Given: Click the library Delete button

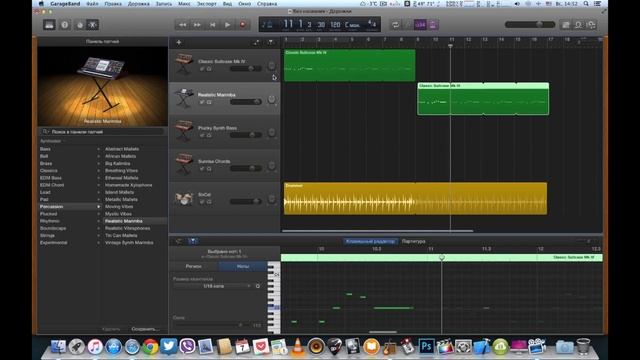Looking at the screenshot, I should pos(111,329).
